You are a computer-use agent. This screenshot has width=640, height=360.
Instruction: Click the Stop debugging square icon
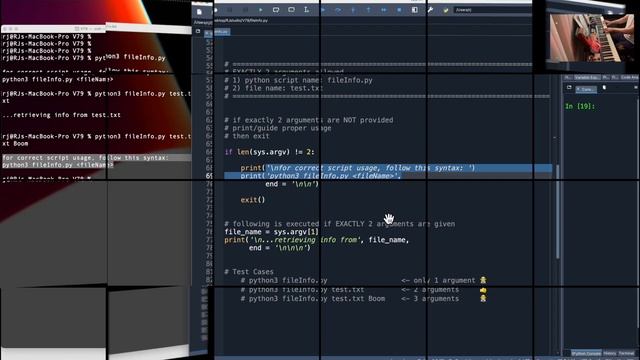399,10
